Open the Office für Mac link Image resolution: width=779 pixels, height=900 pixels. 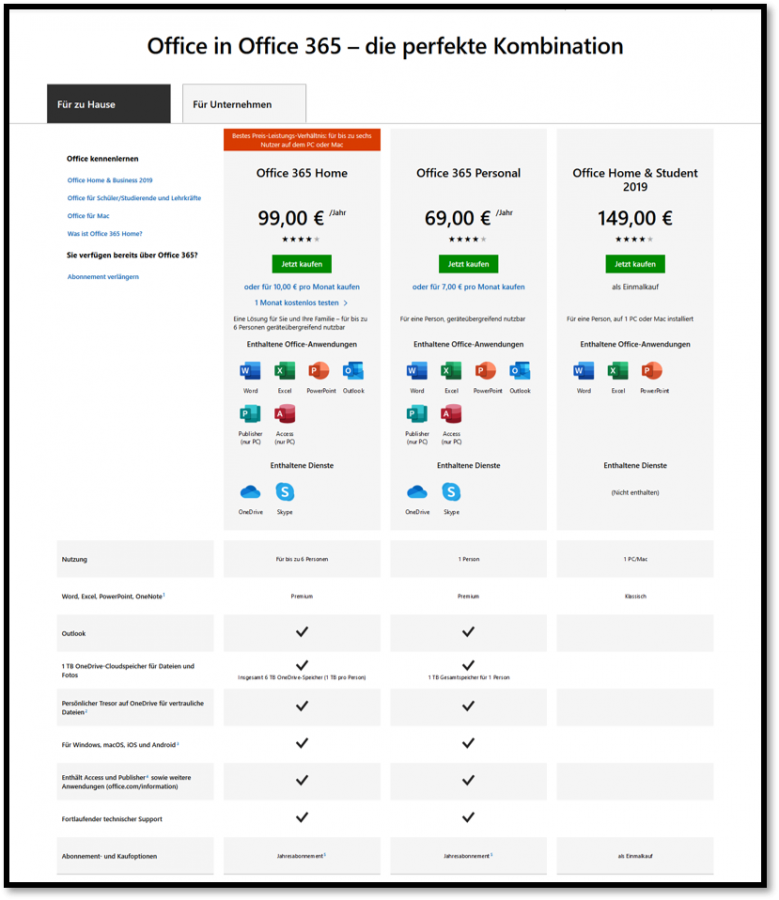88,216
